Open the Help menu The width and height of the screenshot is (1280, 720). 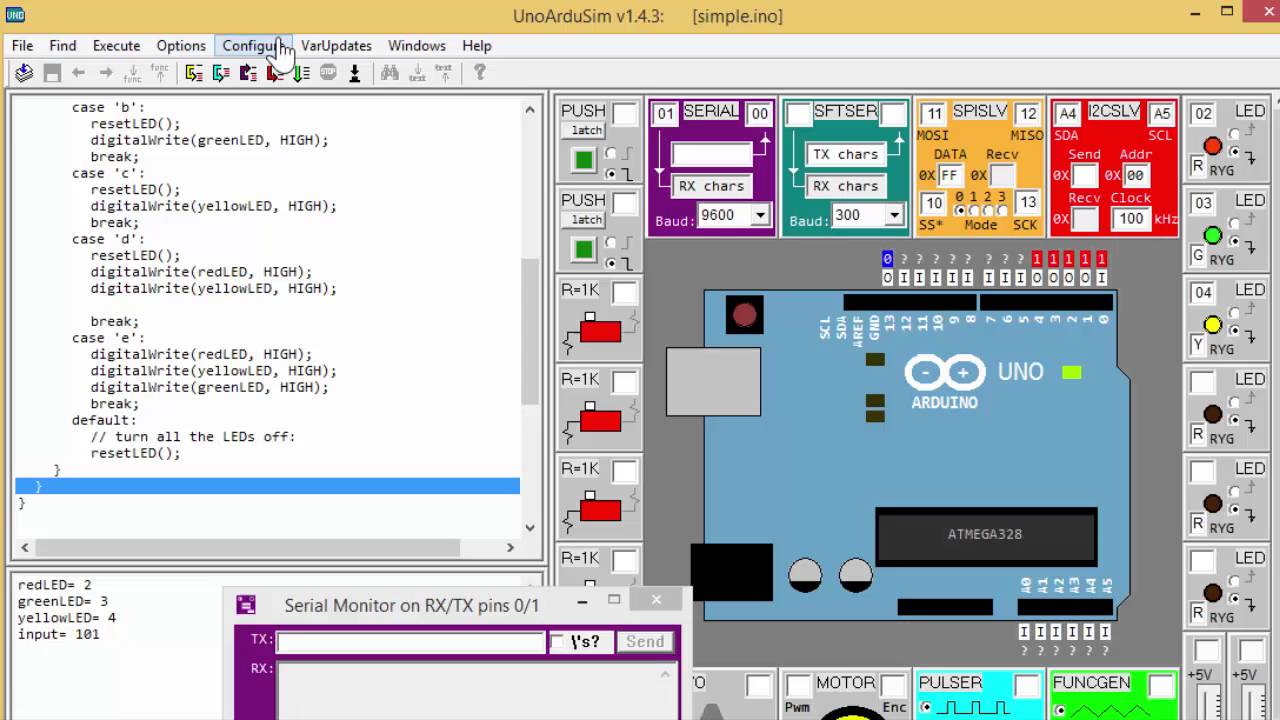(477, 46)
